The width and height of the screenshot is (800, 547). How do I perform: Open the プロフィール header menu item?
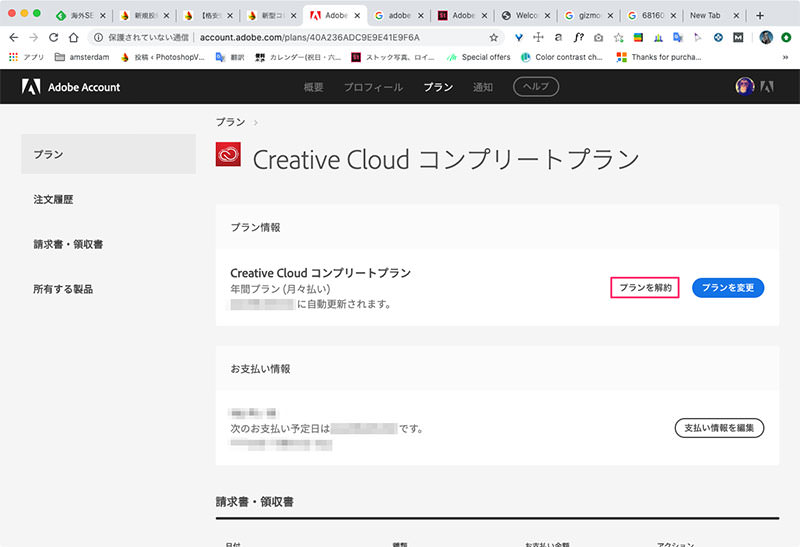click(x=373, y=87)
